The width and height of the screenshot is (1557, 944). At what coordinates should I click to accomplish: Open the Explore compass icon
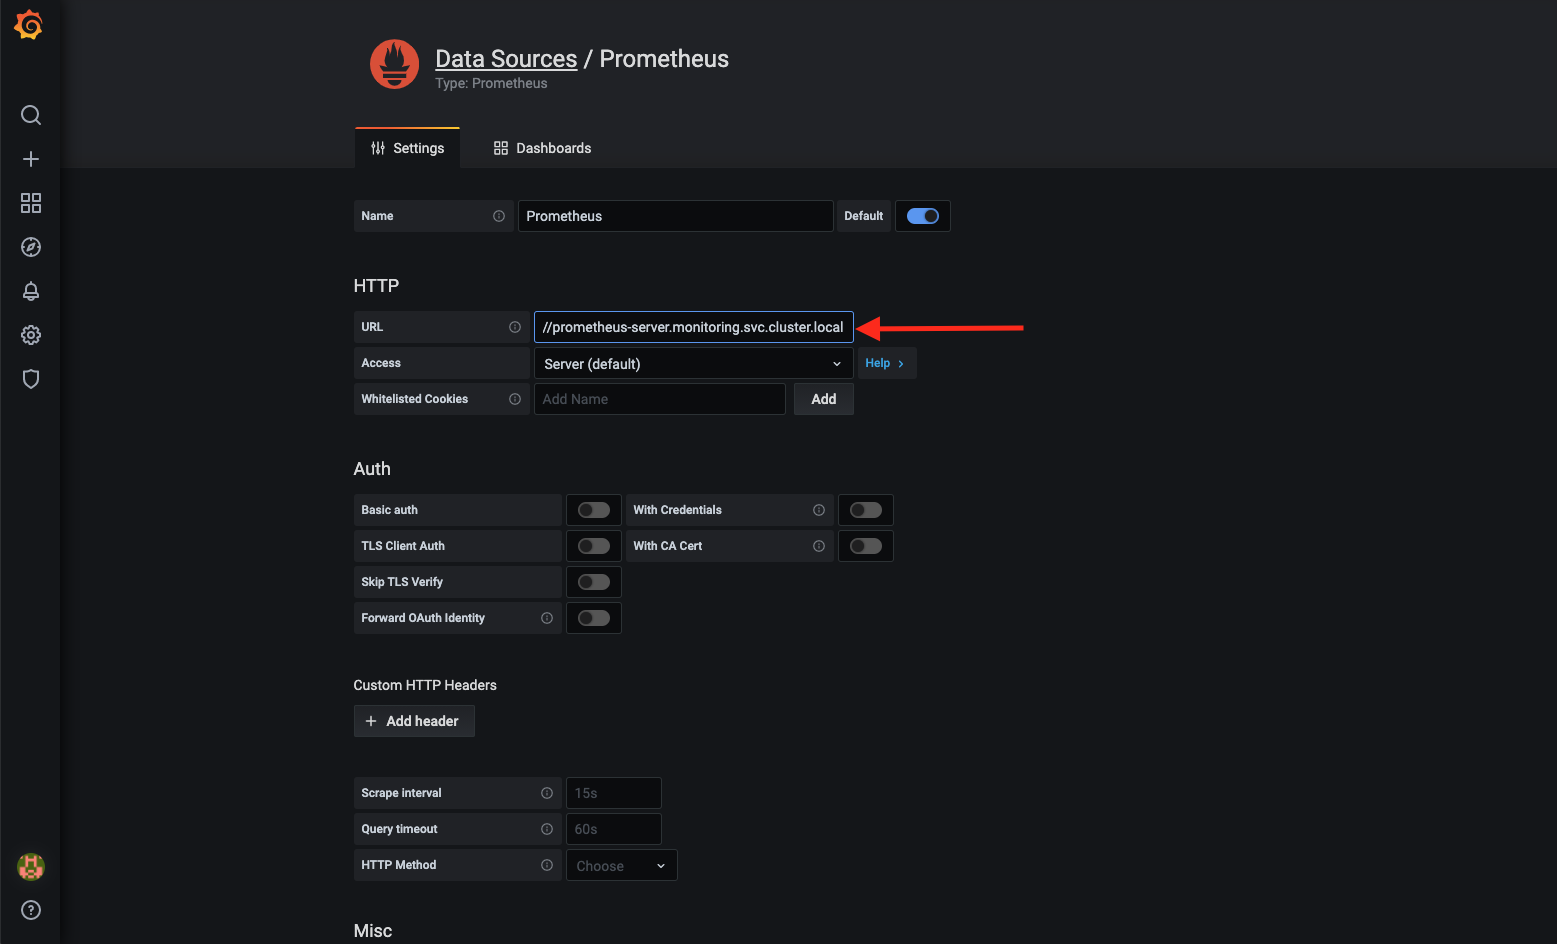[31, 247]
